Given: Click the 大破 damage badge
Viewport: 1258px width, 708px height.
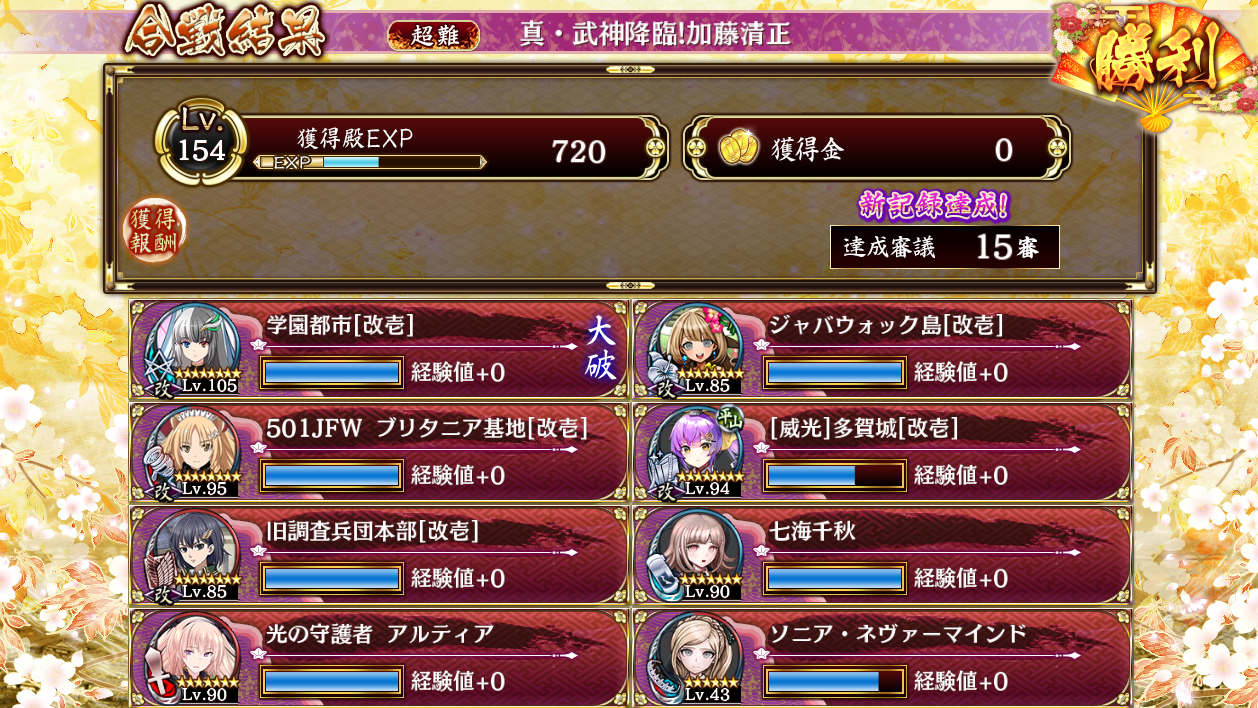Looking at the screenshot, I should coord(600,349).
